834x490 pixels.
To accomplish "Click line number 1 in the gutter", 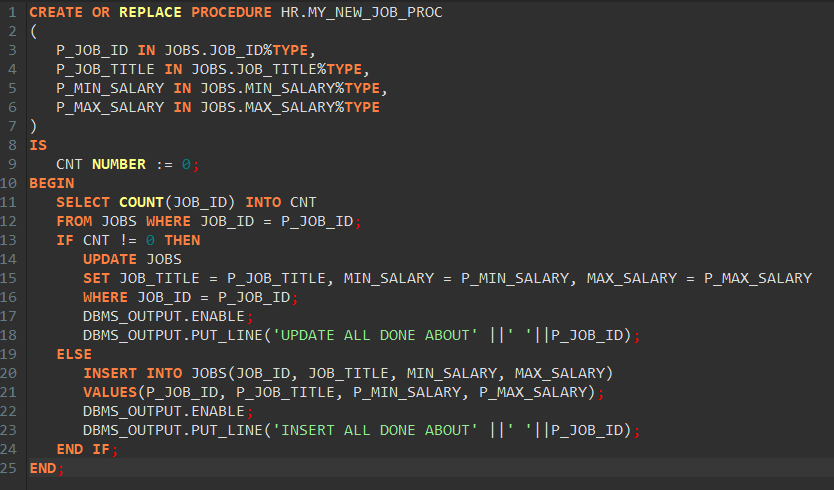I will (12, 12).
